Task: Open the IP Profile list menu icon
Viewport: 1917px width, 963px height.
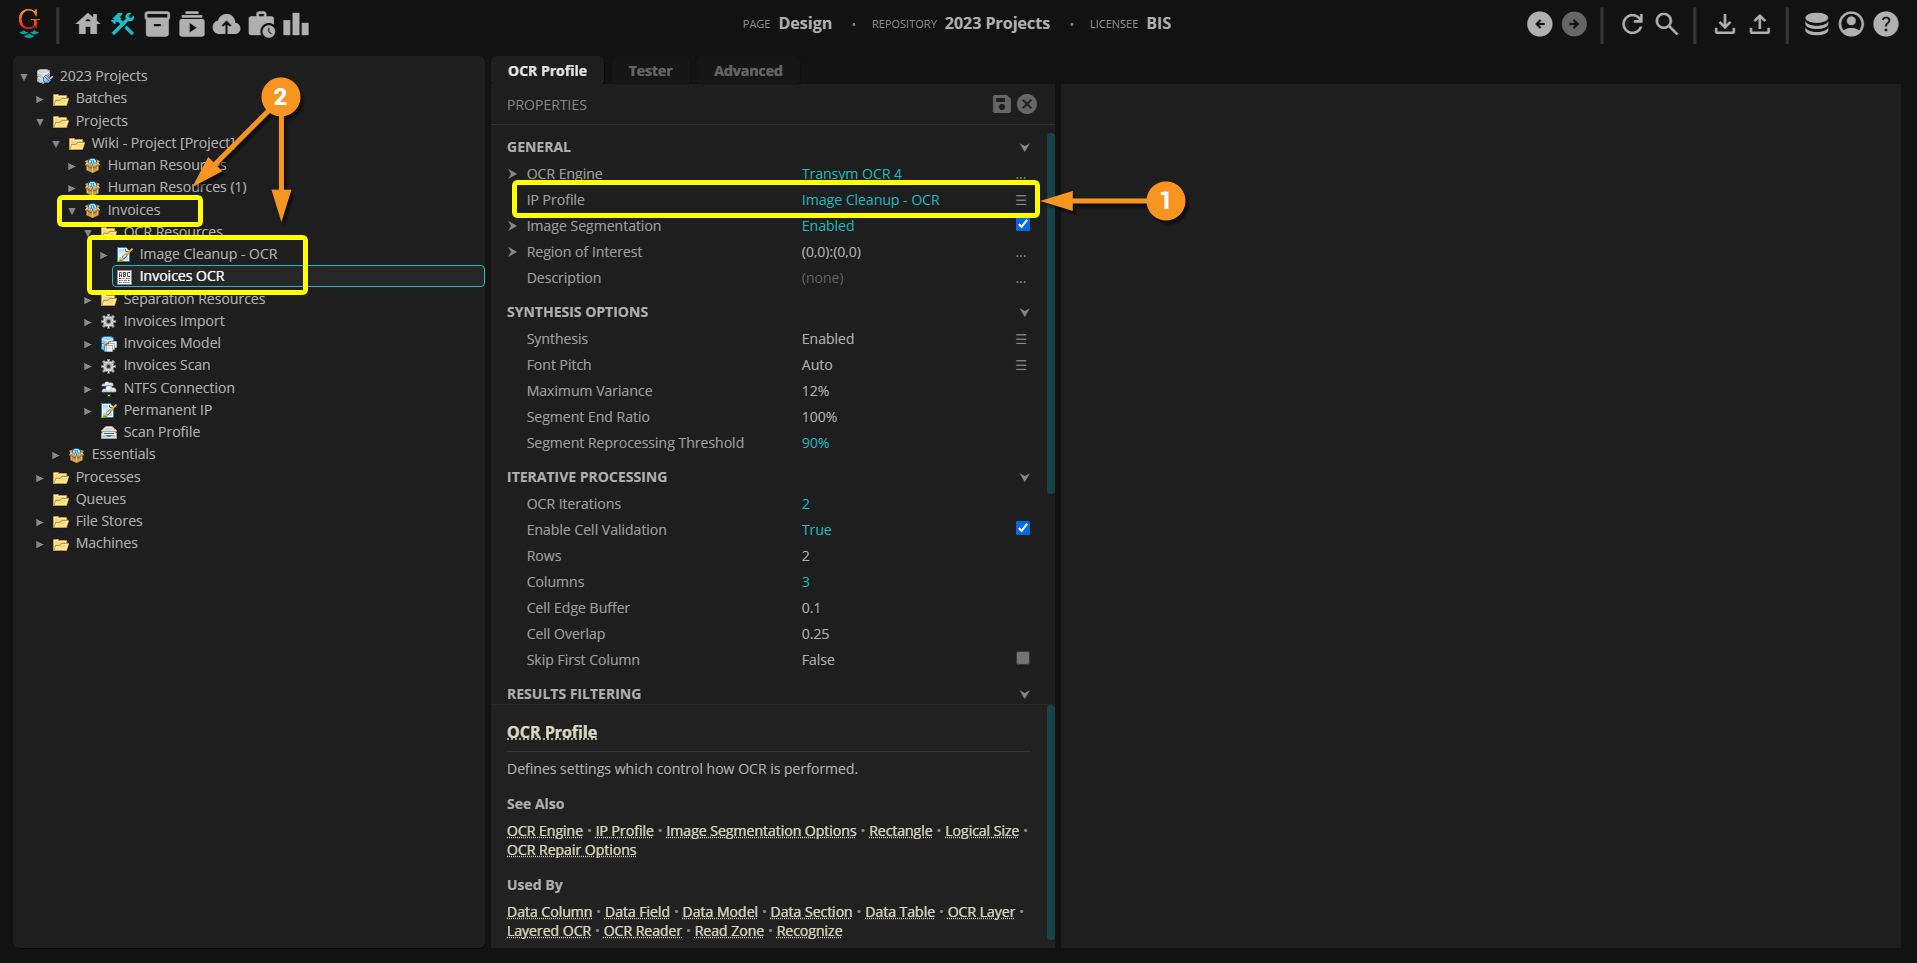Action: coord(1021,200)
